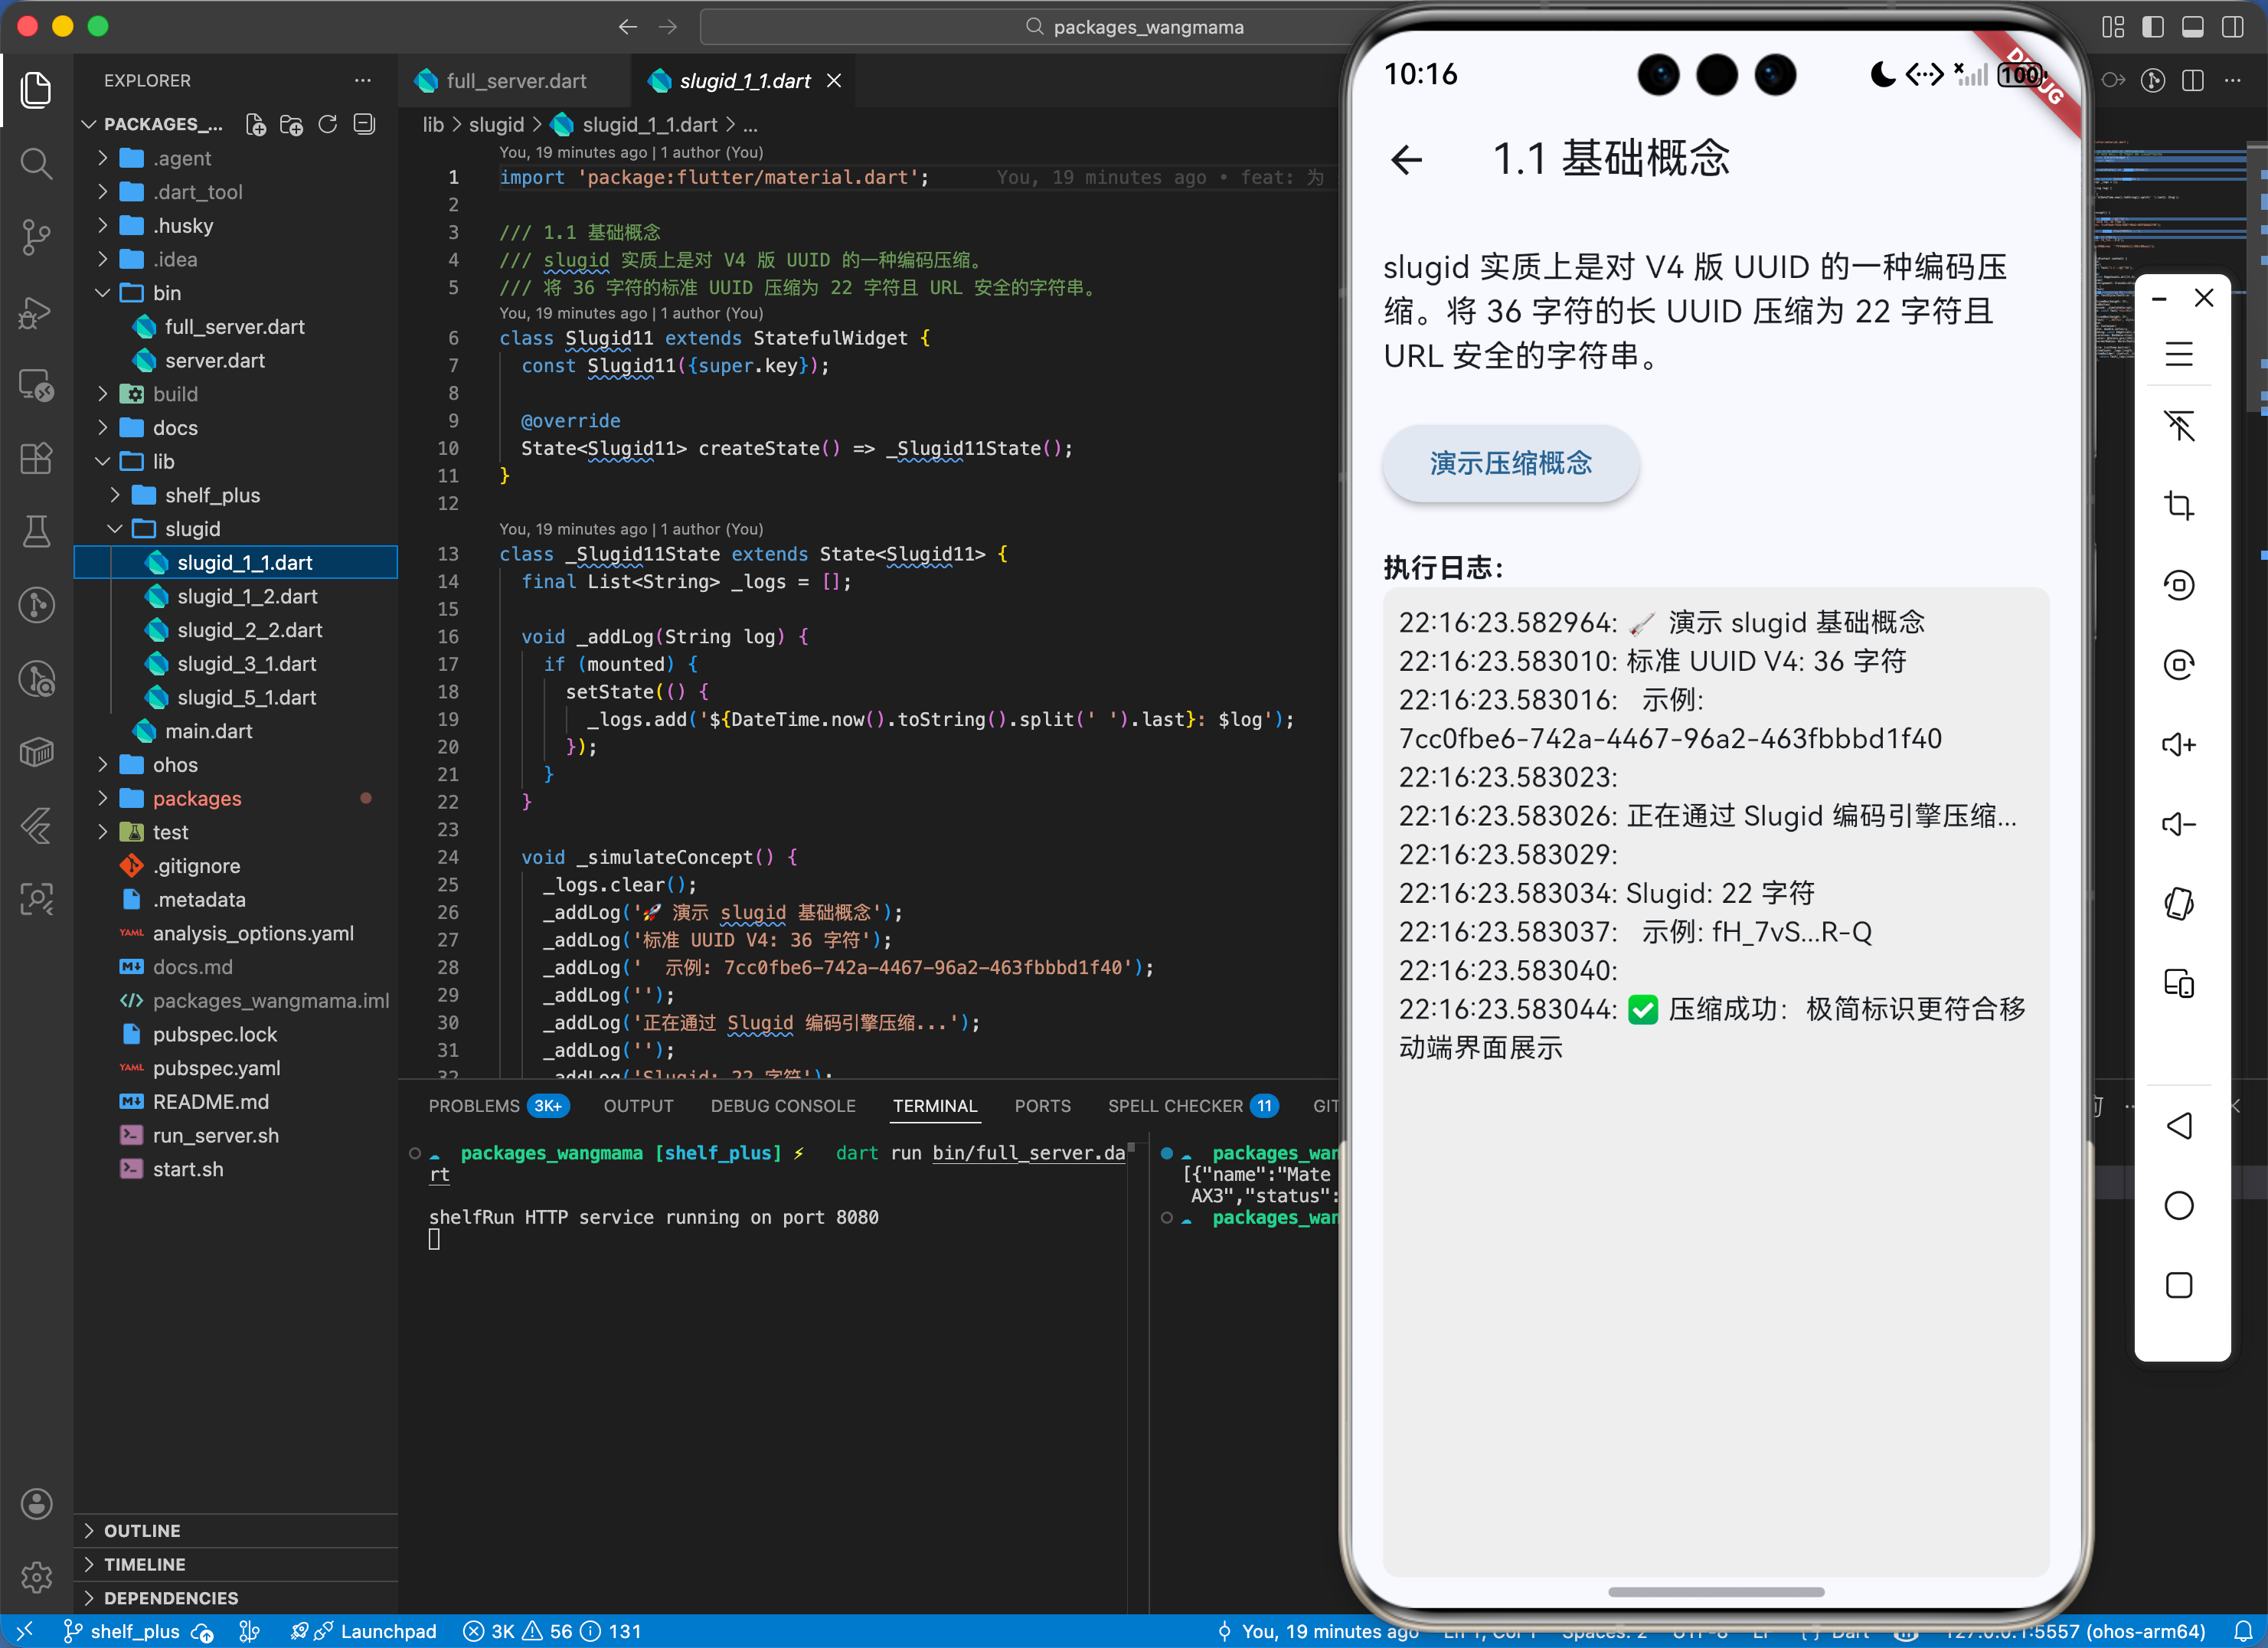Open the Source Control view
Viewport: 2268px width, 1648px height.
click(x=36, y=237)
